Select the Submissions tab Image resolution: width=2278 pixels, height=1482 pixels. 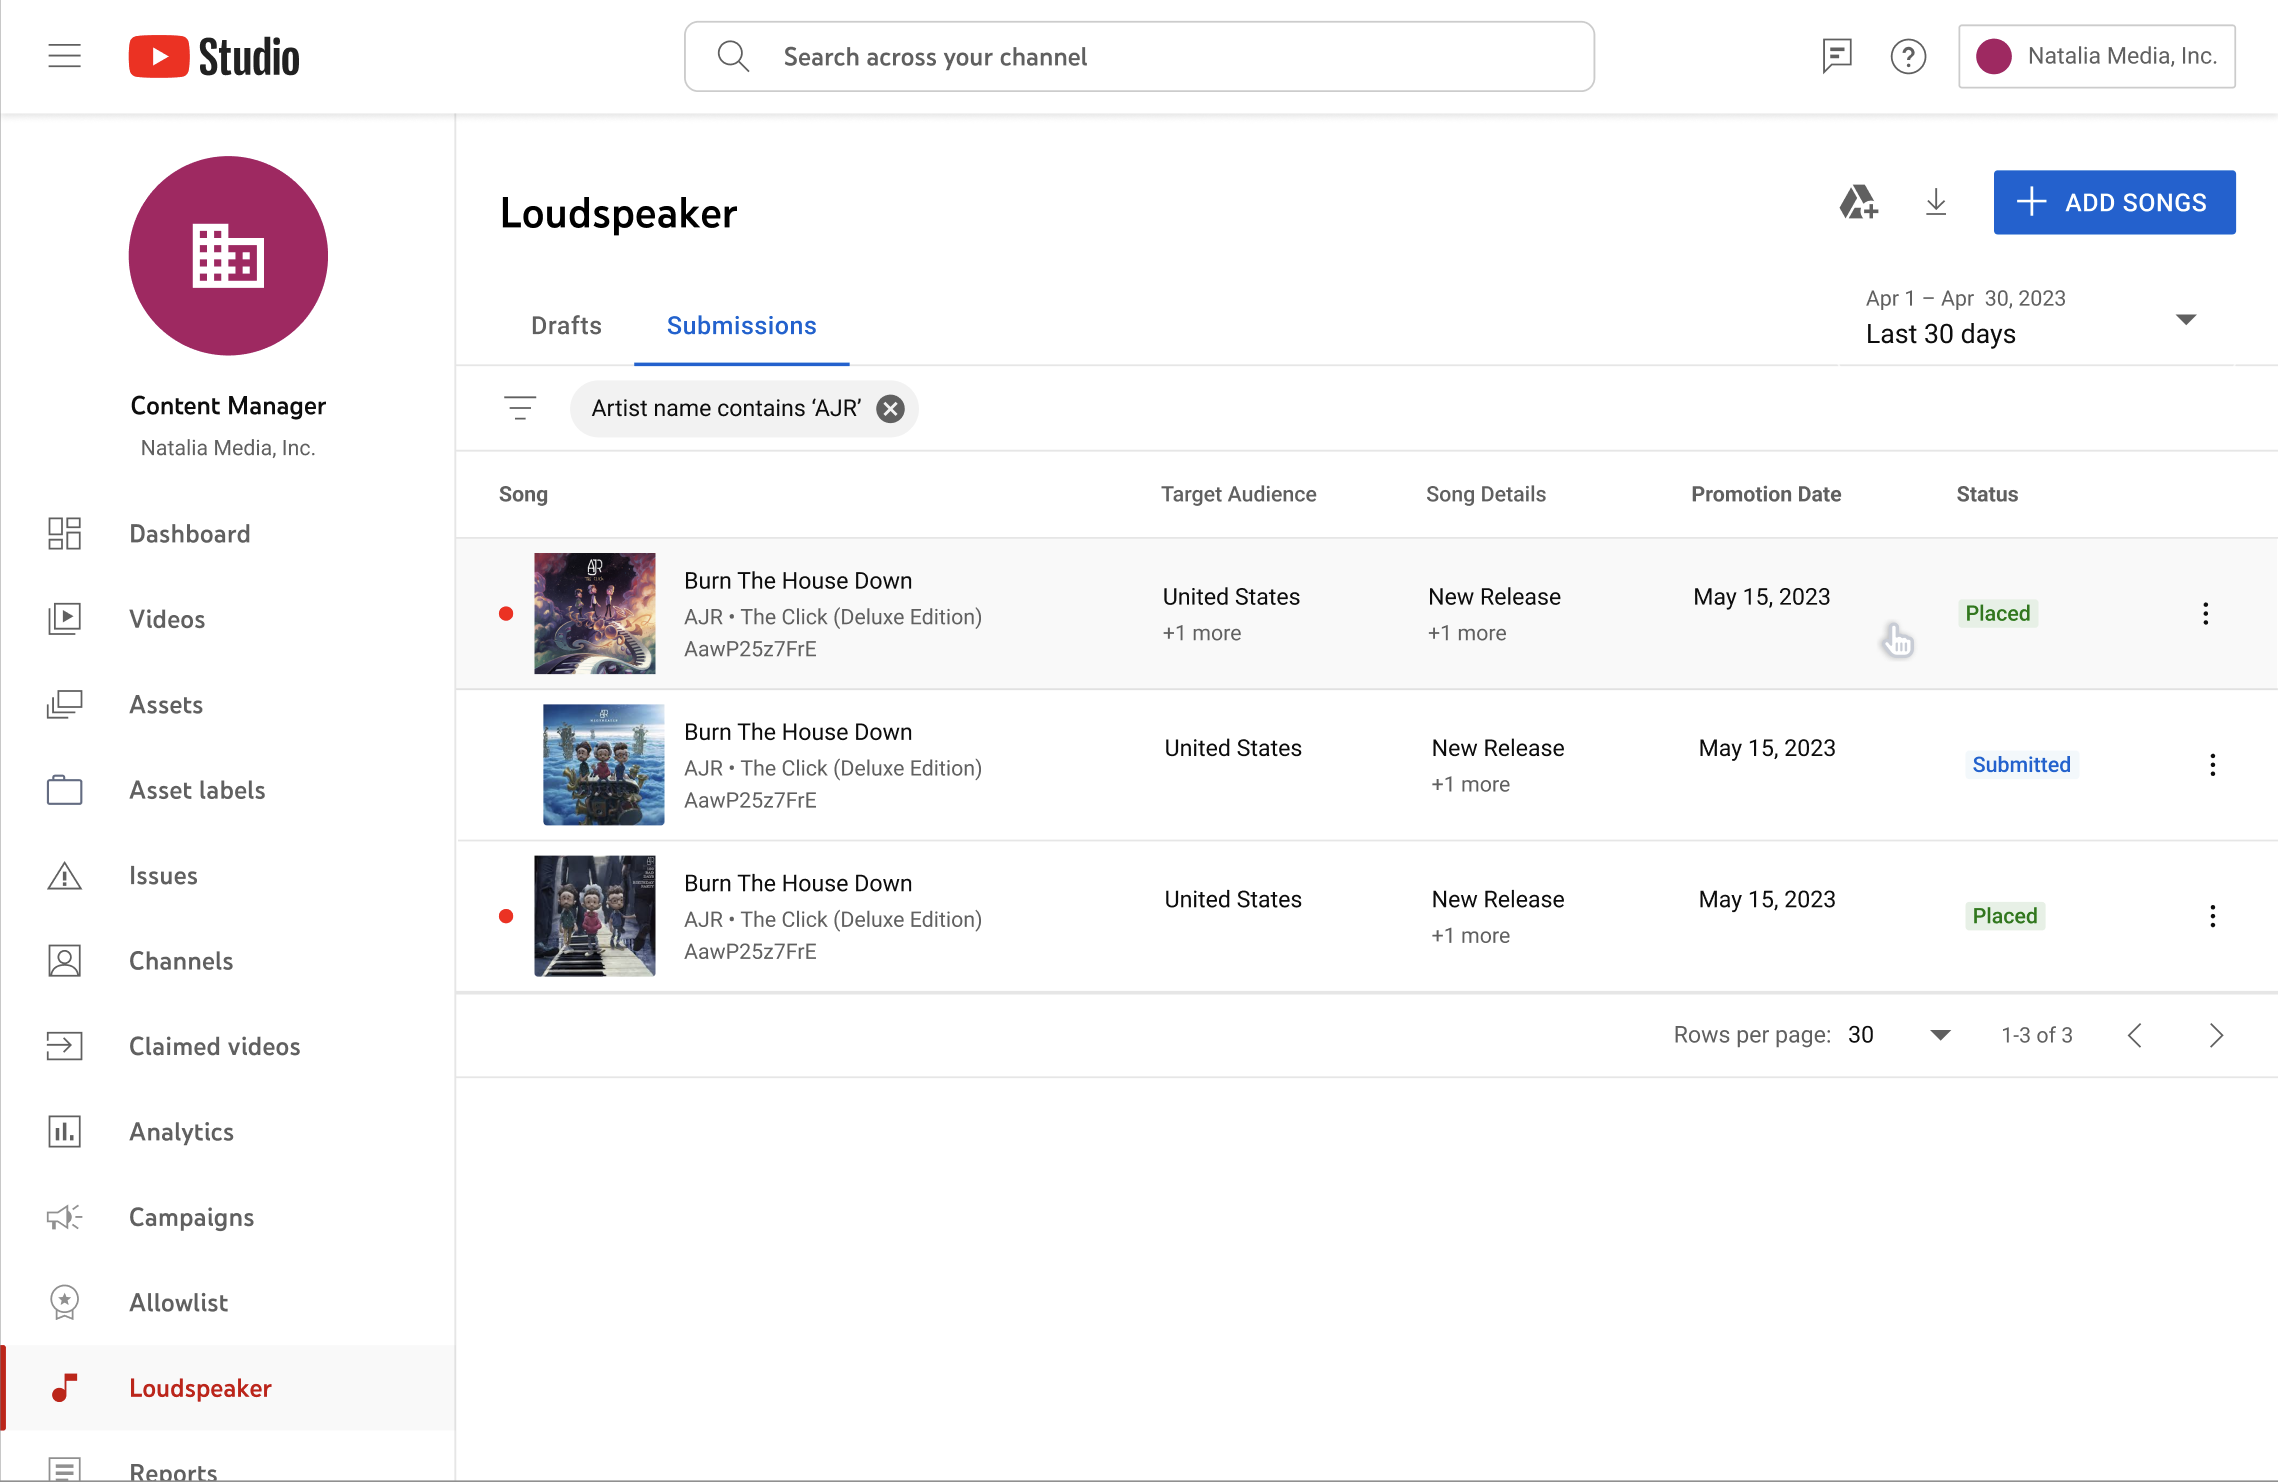(741, 326)
